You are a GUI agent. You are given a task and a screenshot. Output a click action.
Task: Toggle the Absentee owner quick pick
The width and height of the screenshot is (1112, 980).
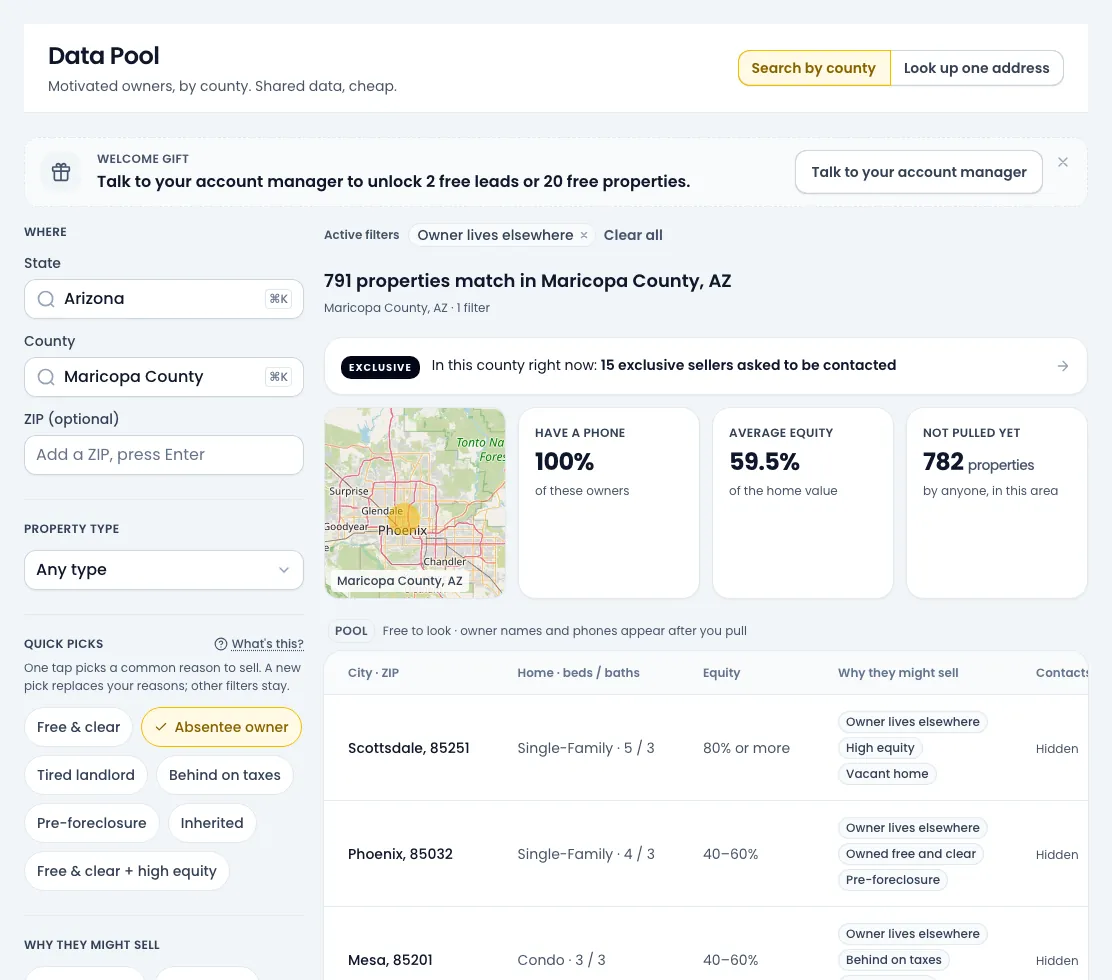pyautogui.click(x=221, y=727)
